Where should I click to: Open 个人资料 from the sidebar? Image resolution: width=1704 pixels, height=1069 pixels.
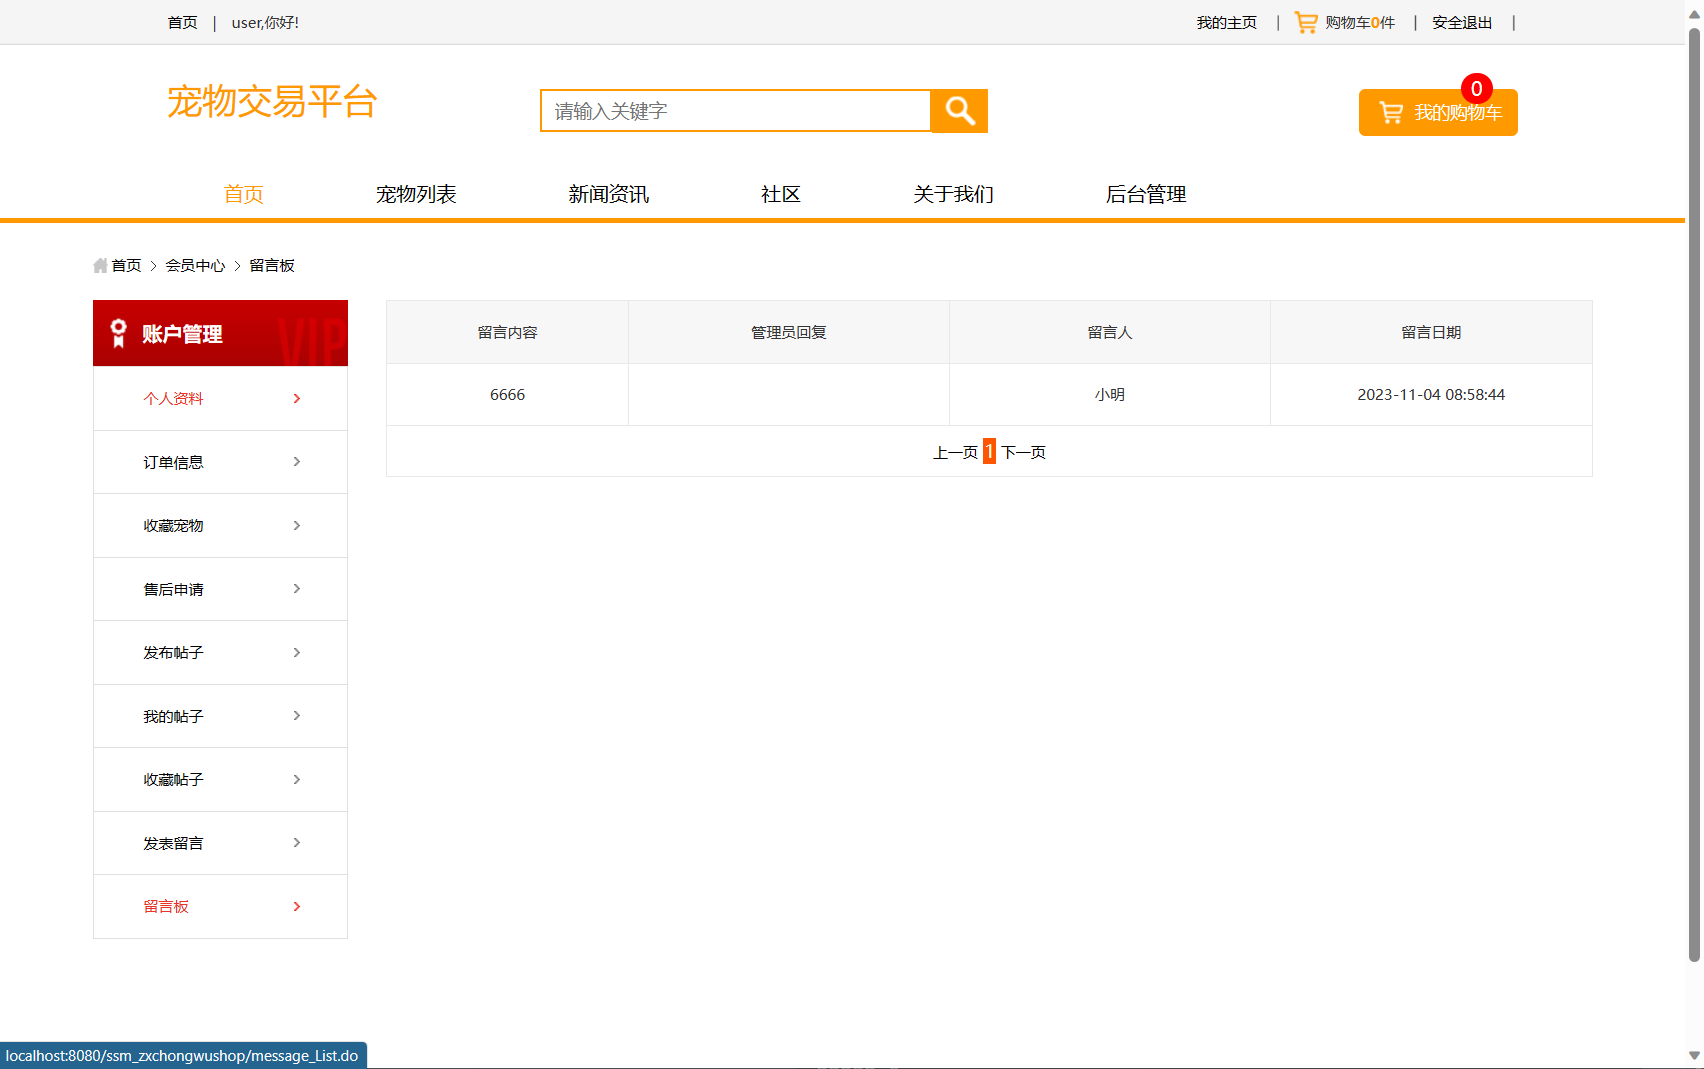coord(173,398)
